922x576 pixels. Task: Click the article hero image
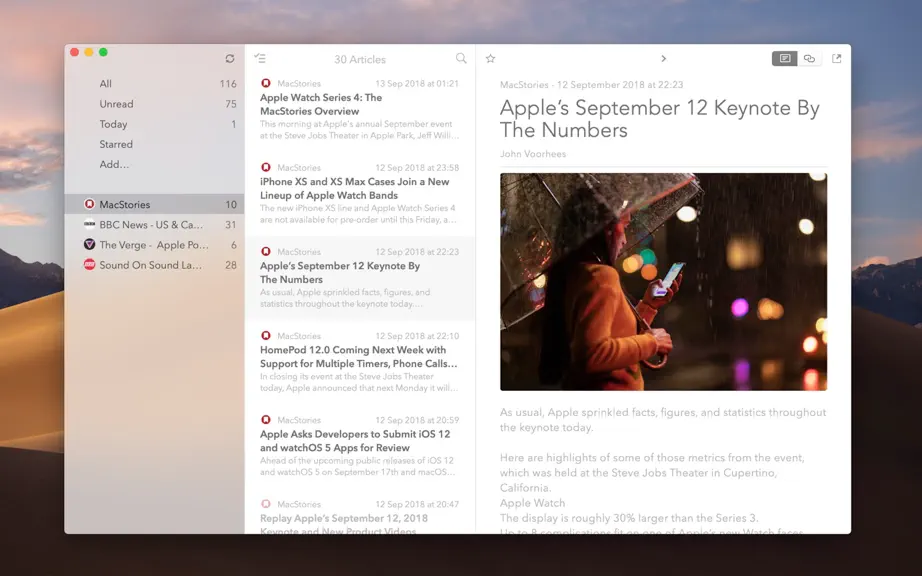(663, 282)
